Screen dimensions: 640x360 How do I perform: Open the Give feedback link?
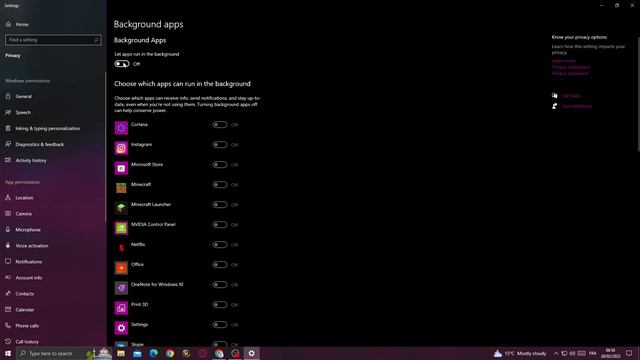577,106
